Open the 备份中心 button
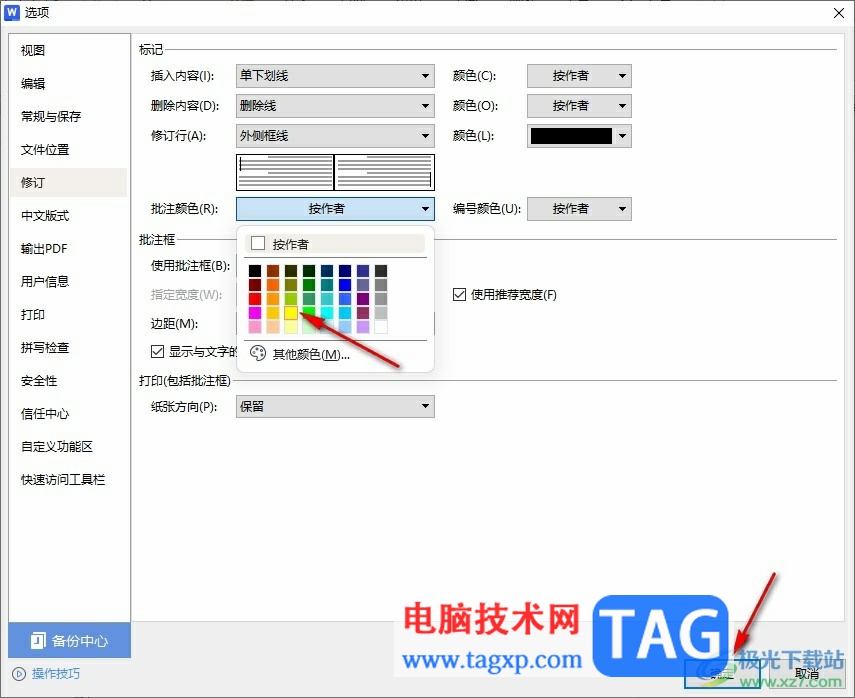 [69, 640]
